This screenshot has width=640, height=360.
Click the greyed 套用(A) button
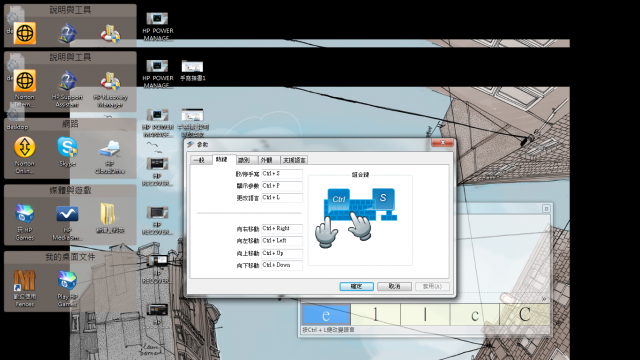tap(432, 287)
